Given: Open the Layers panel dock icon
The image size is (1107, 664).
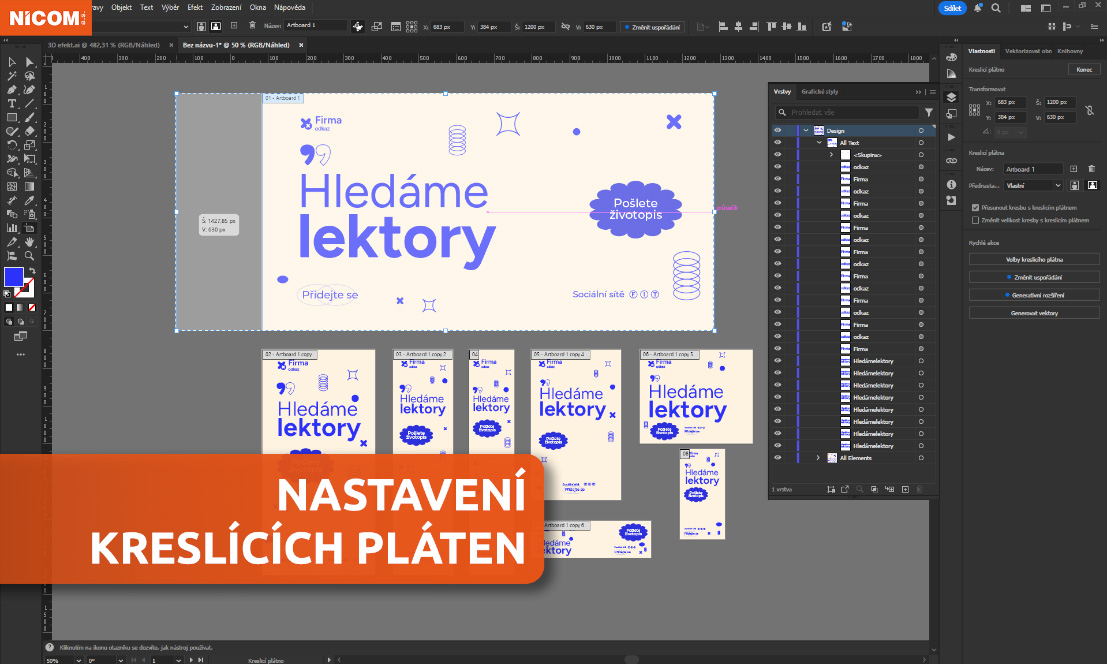Looking at the screenshot, I should pos(952,97).
